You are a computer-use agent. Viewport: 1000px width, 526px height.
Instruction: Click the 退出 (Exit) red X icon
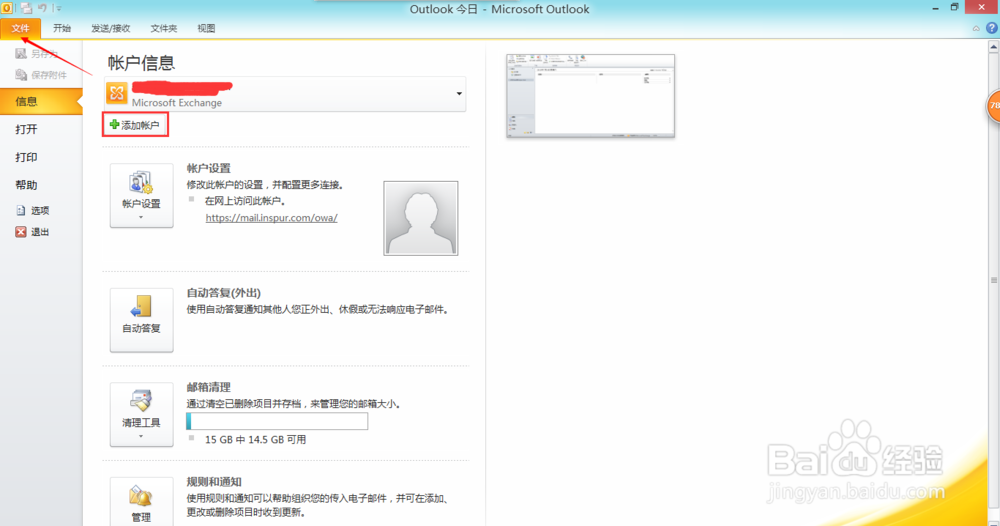[21, 232]
